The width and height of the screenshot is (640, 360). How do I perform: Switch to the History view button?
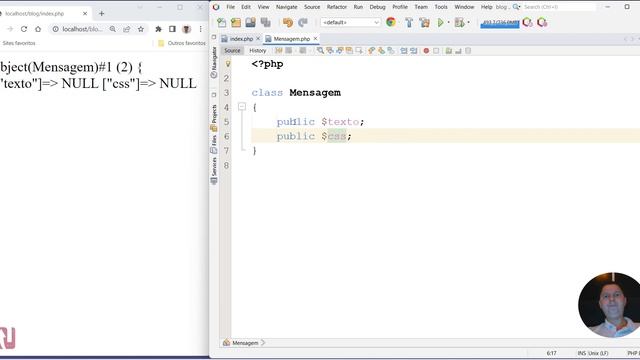point(258,51)
